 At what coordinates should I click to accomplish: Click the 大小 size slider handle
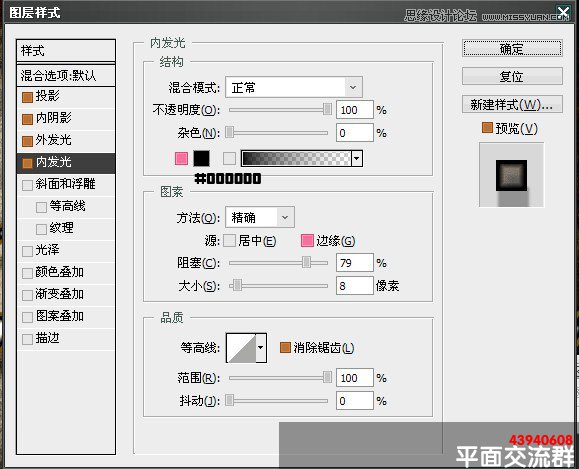[237, 285]
